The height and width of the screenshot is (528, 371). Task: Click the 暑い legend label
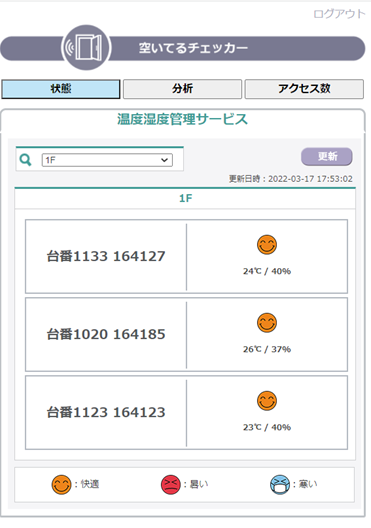tap(199, 484)
